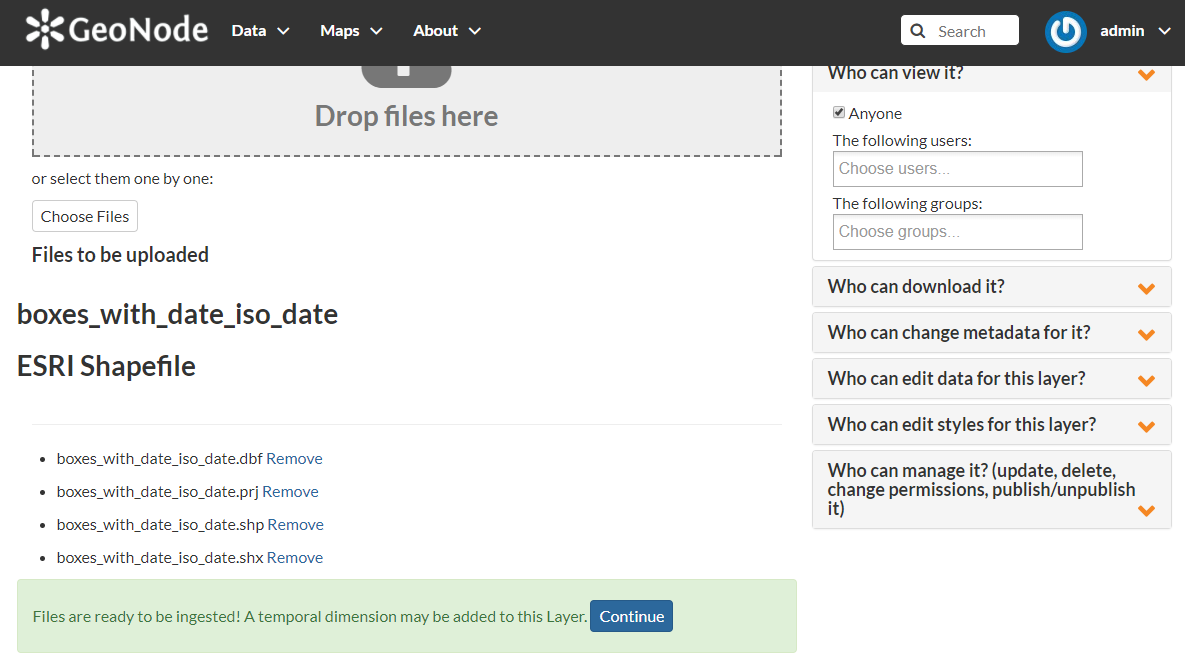The image size is (1185, 666).
Task: Expand 'Who can edit styles for this layer?'
Action: tap(990, 424)
